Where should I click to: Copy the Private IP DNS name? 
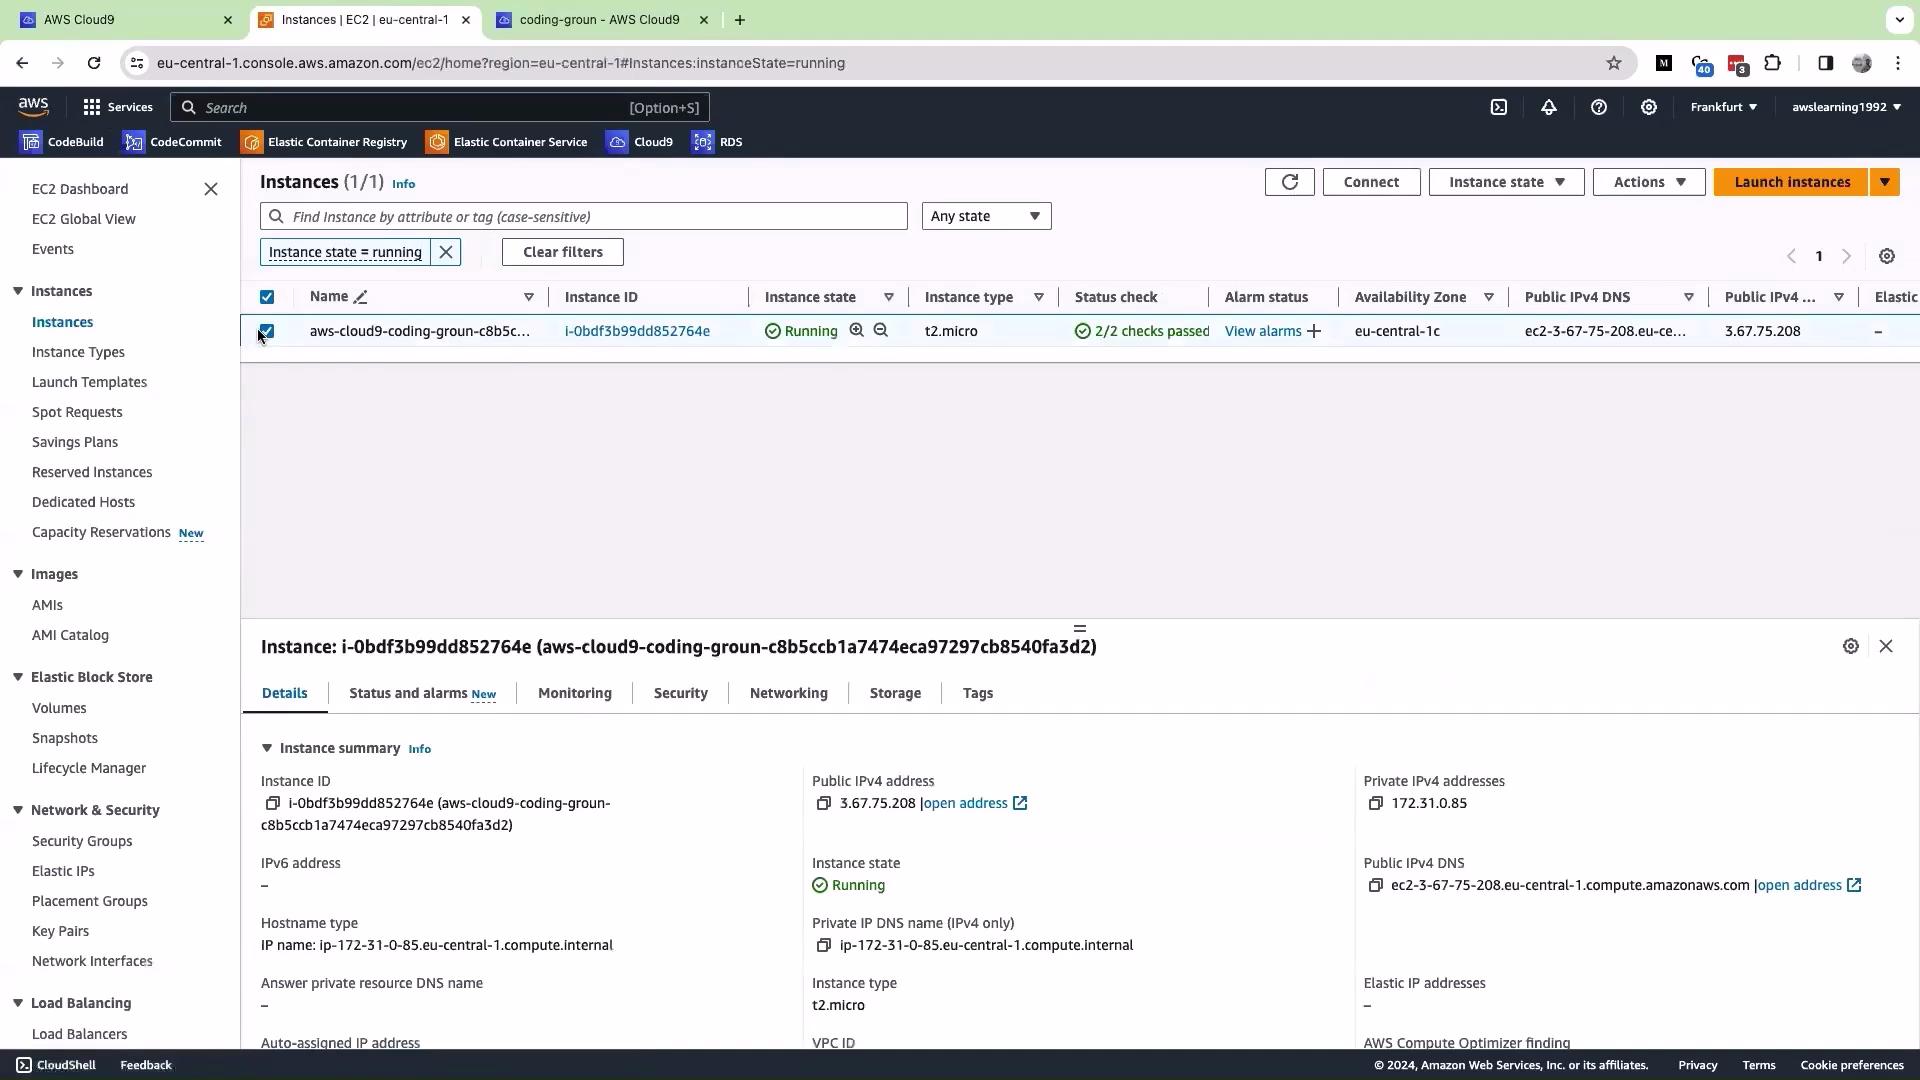point(824,945)
